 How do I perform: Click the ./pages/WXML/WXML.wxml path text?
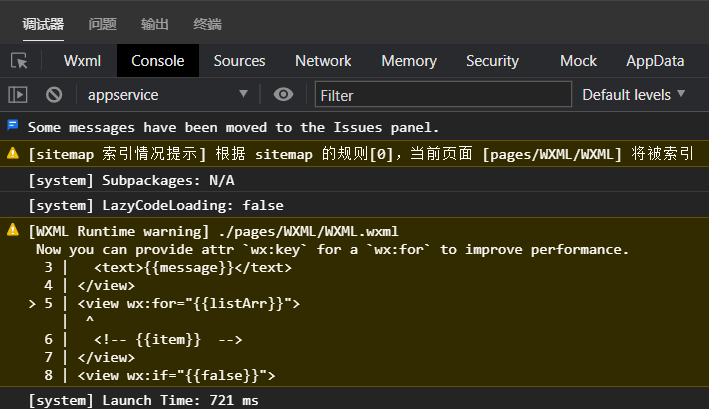click(308, 231)
